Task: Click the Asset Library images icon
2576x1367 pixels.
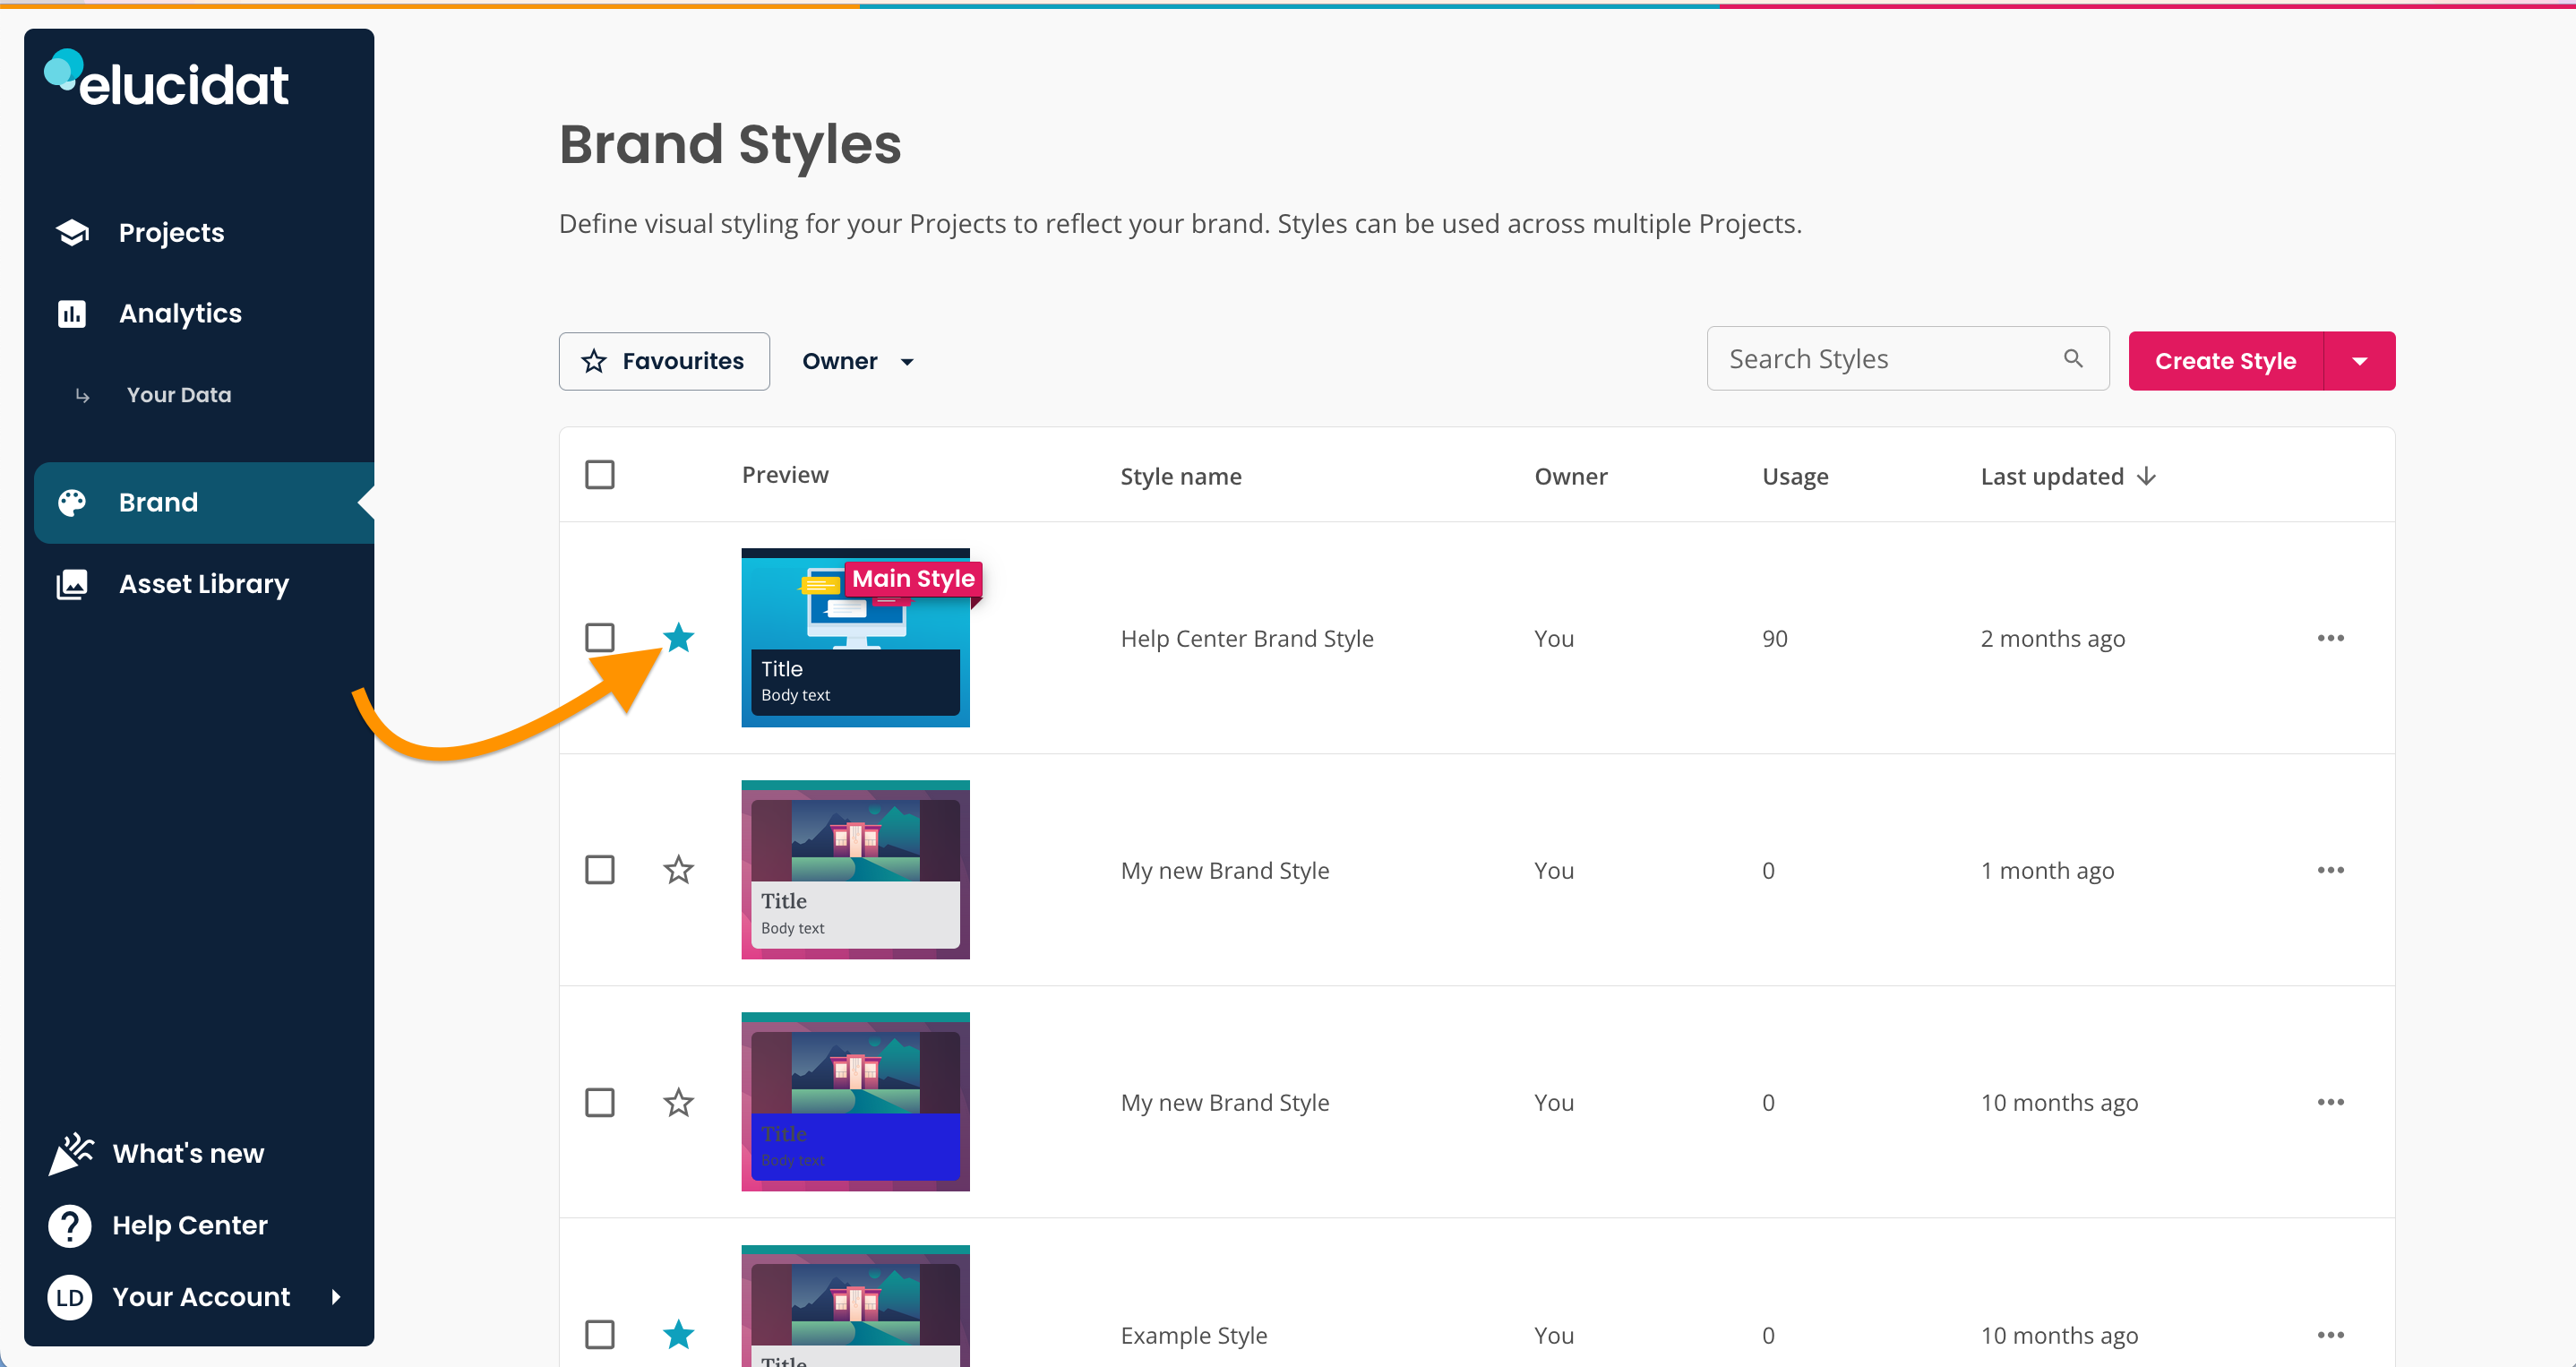Action: pos(72,584)
